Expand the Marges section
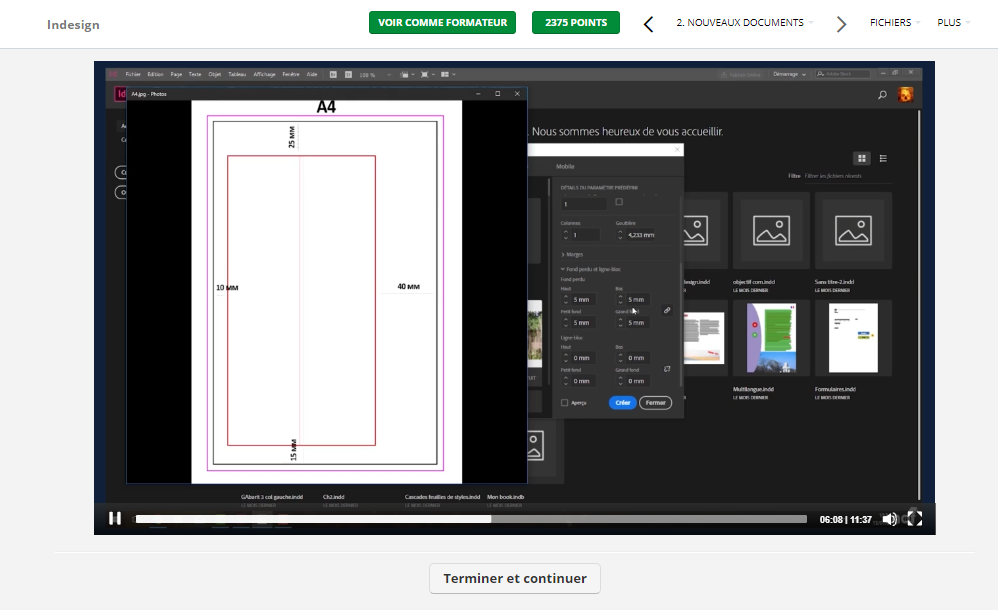The width and height of the screenshot is (998, 610). click(572, 254)
